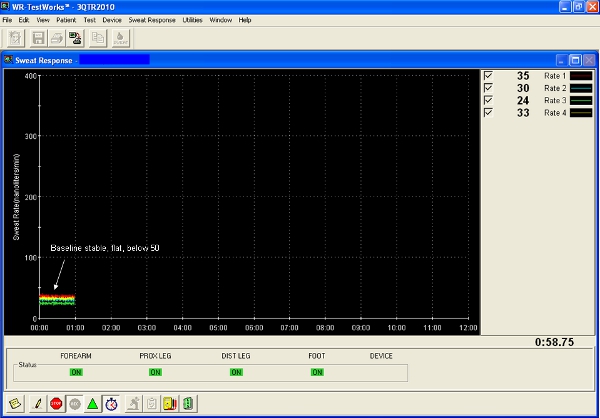Click the sweat droplet toolbar icon
The width and height of the screenshot is (600, 418).
coord(121,38)
